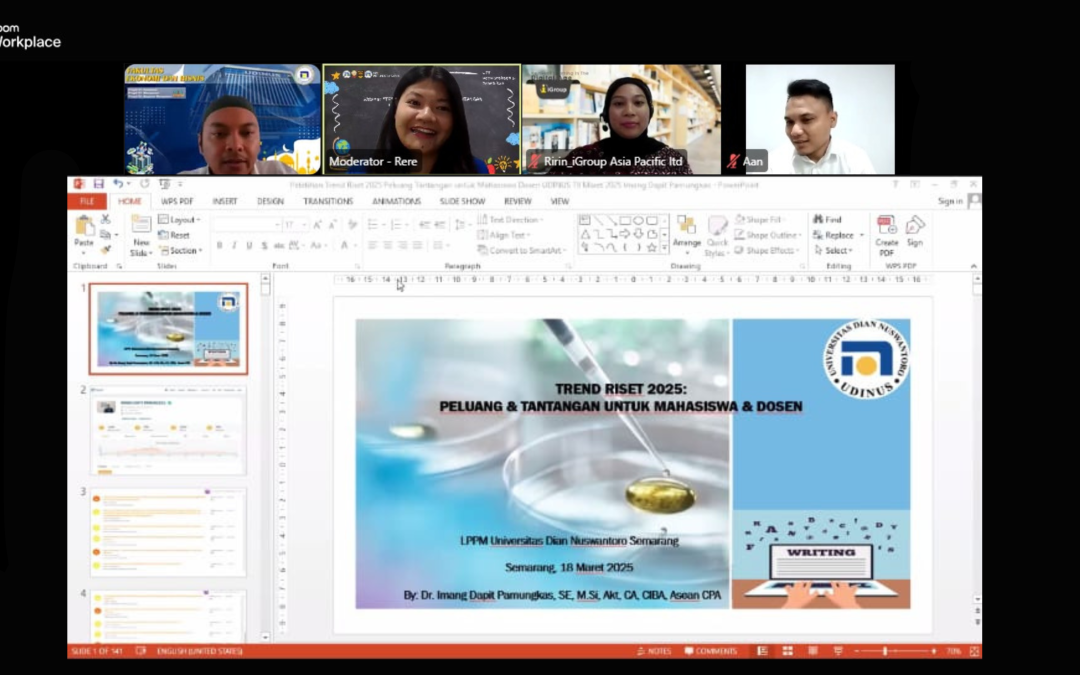Open the SLIDE SHOW ribbon tab
Viewport: 1080px width, 675px height.
(x=462, y=201)
